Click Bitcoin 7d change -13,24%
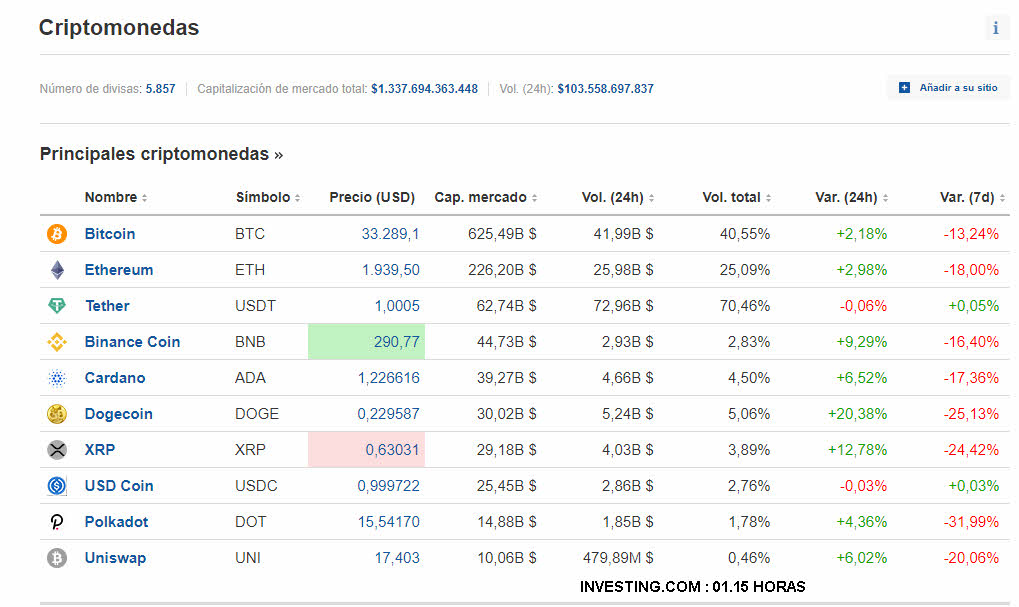 point(971,234)
